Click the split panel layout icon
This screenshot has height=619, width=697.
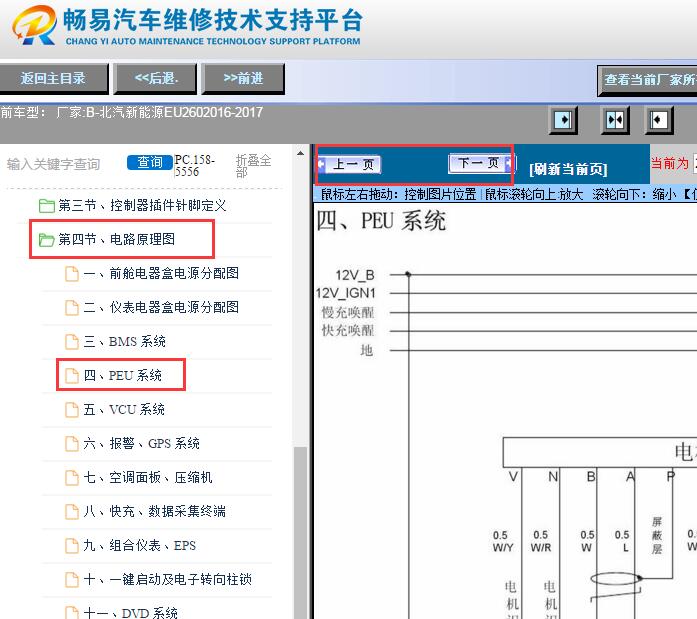coord(615,120)
